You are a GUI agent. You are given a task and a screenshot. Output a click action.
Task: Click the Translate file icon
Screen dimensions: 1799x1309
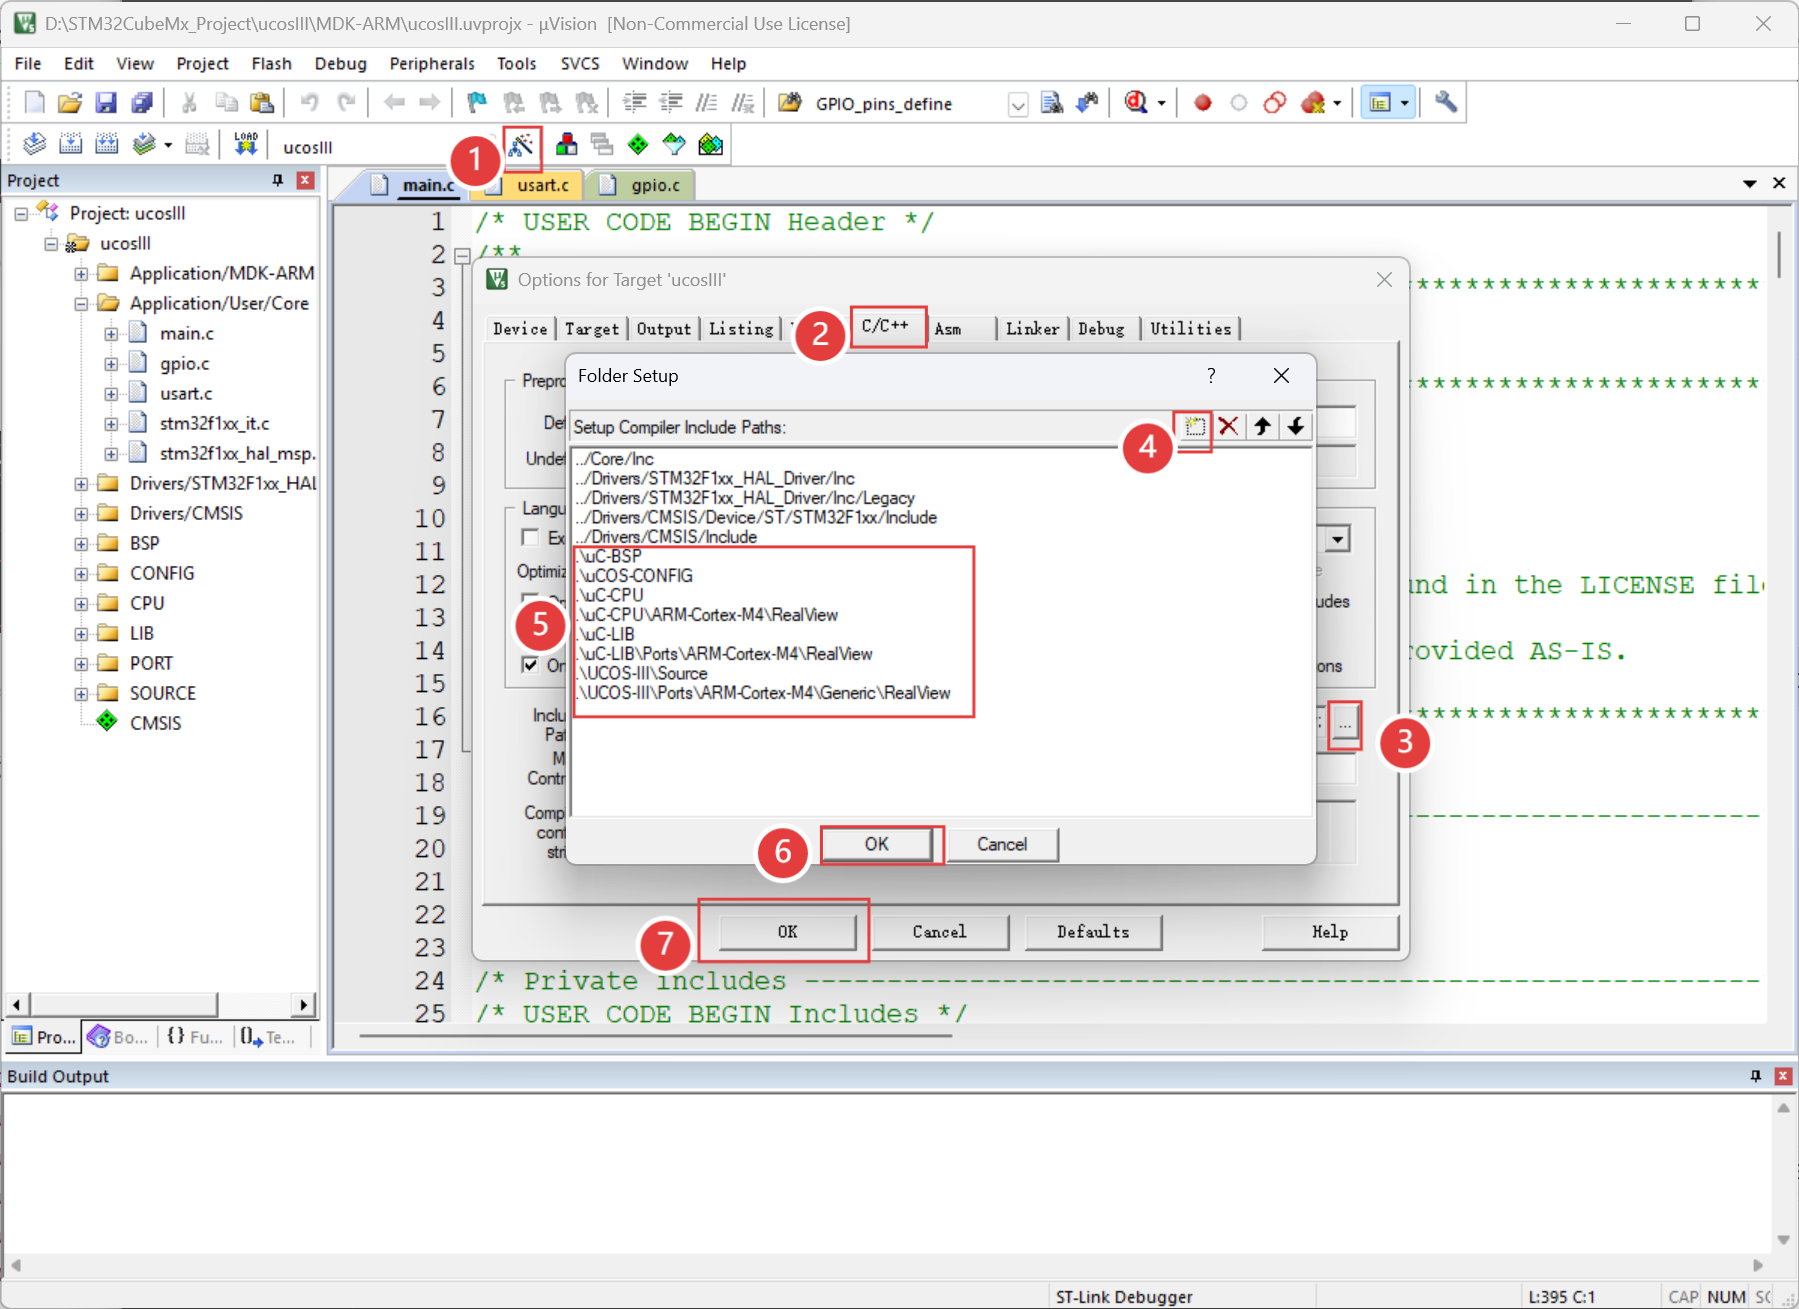pos(34,145)
